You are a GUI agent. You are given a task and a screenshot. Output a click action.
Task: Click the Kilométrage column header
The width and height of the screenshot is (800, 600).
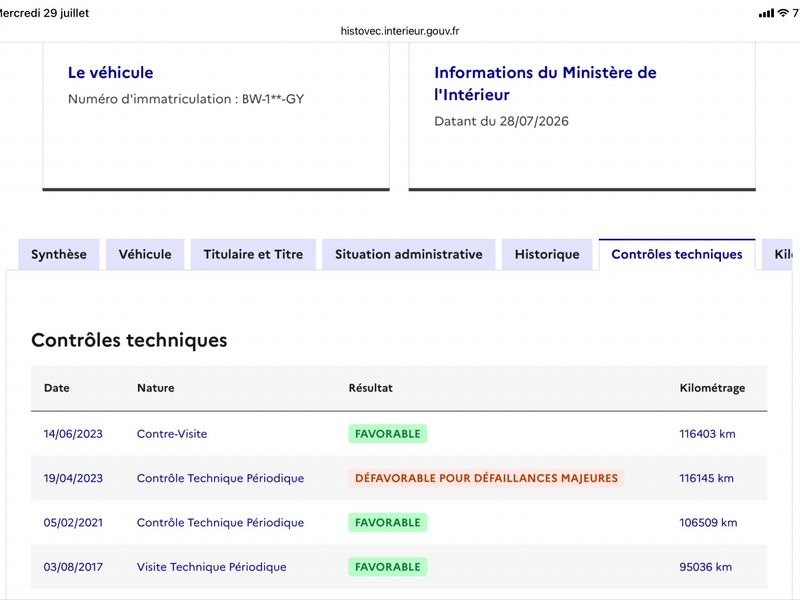pyautogui.click(x=712, y=388)
